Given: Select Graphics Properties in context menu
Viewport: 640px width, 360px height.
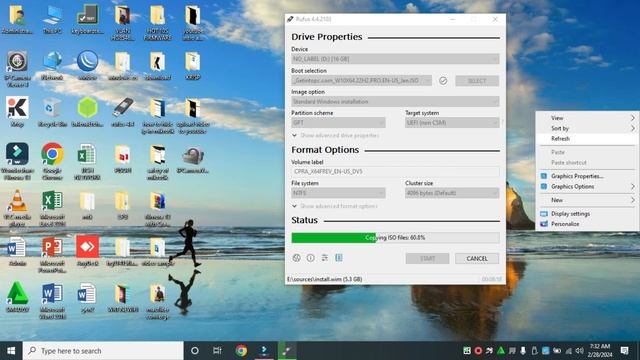Looking at the screenshot, I should click(587, 176).
